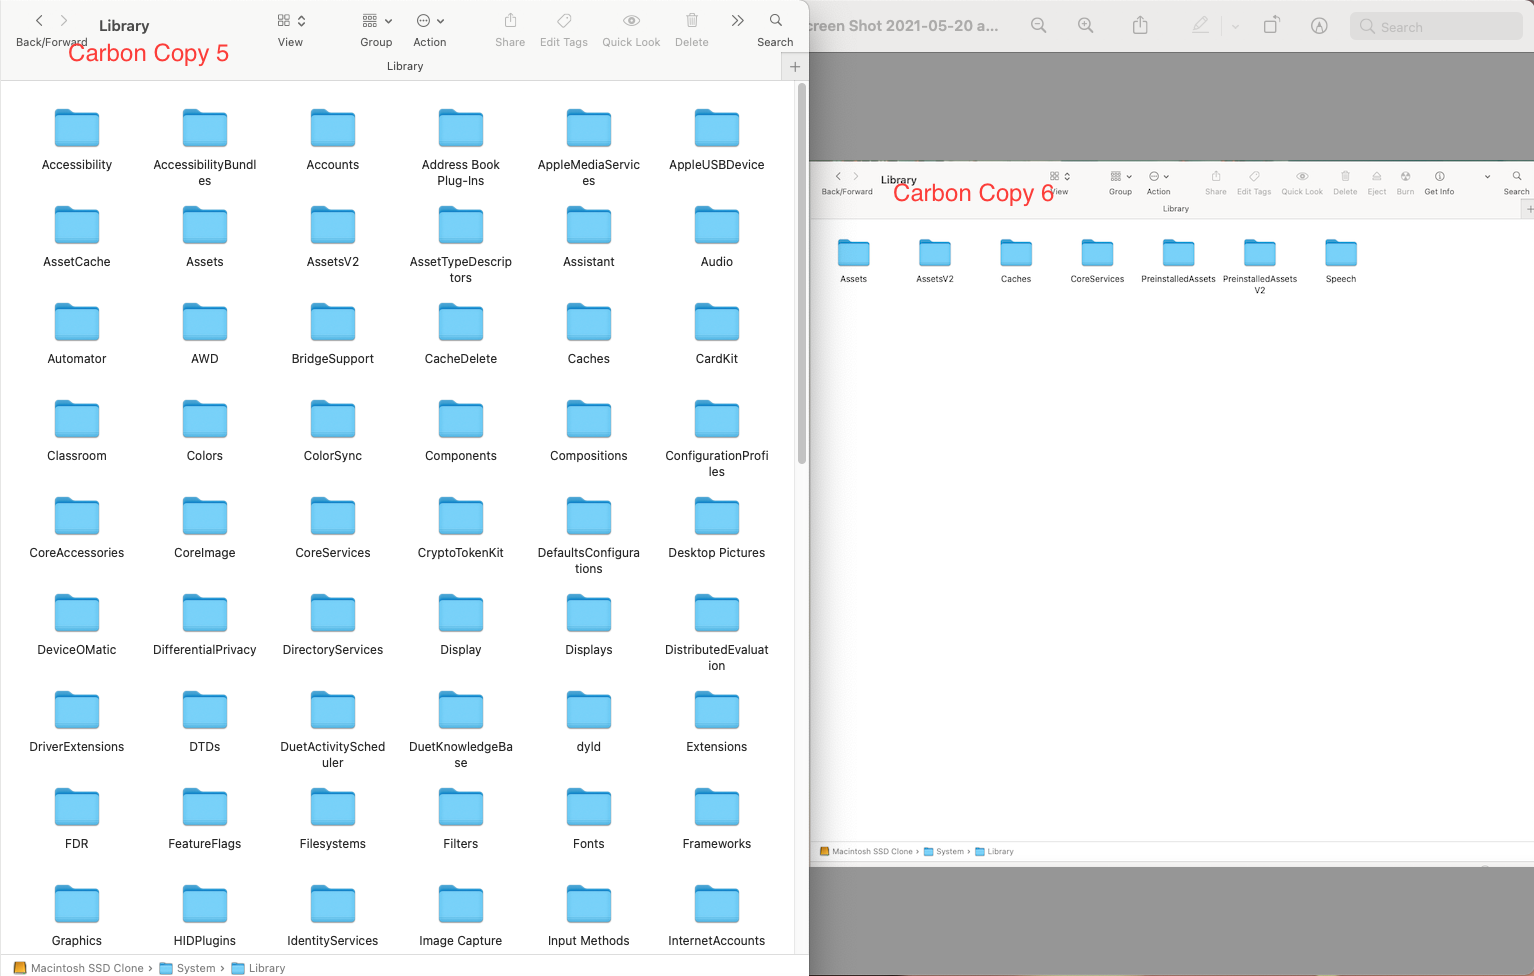Screen dimensions: 1534x976
Task: Click the Share icon in Preview toolbar
Action: click(1140, 26)
